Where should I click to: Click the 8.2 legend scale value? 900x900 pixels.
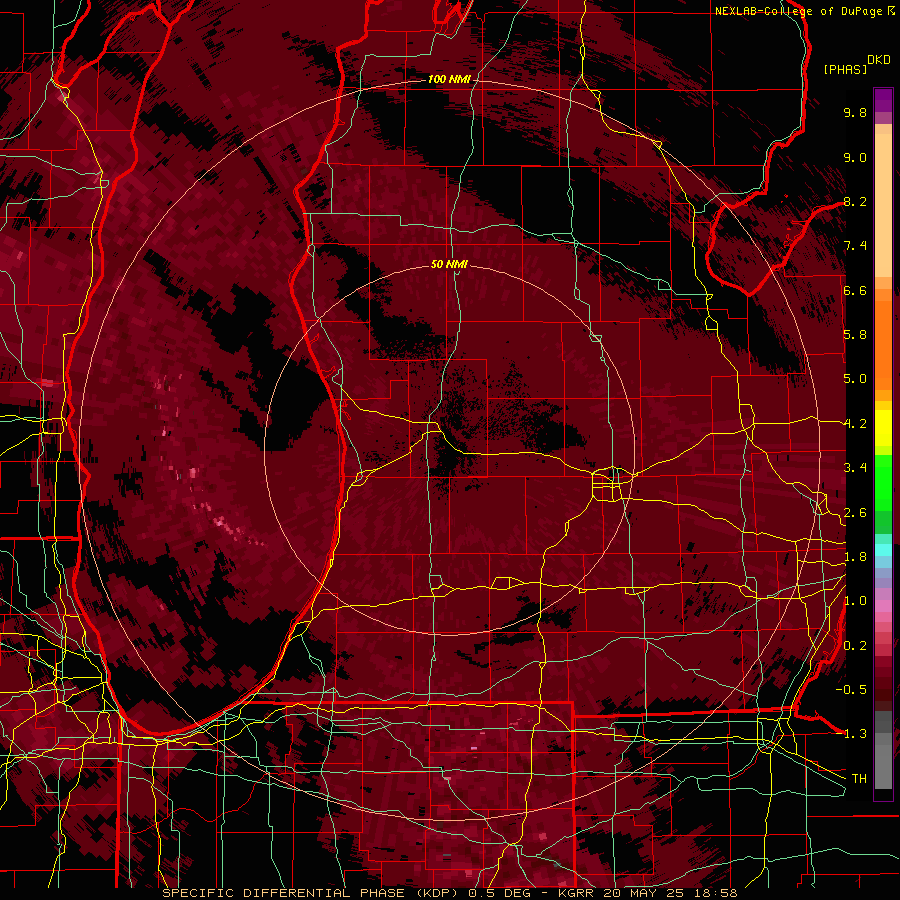click(855, 201)
